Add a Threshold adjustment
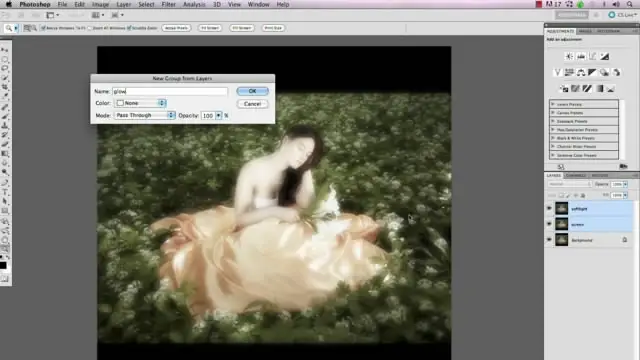Image resolution: width=640 pixels, height=360 pixels. 587,89
